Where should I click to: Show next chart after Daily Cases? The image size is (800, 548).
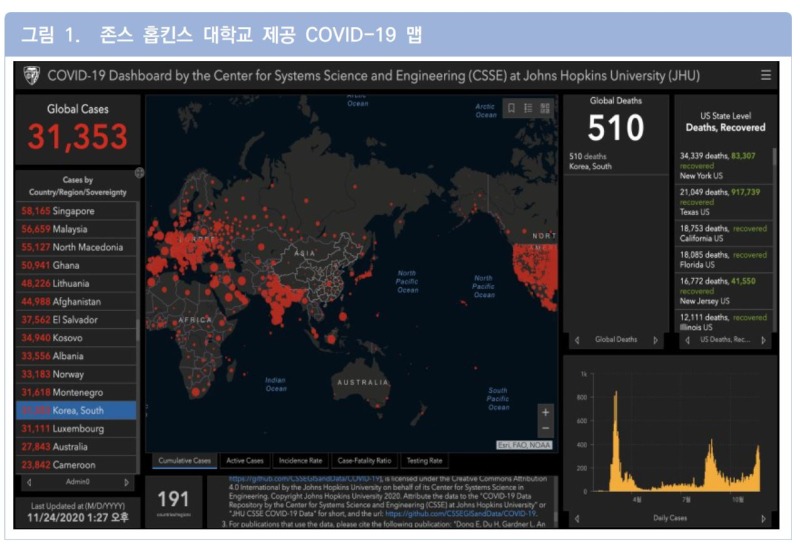[764, 518]
